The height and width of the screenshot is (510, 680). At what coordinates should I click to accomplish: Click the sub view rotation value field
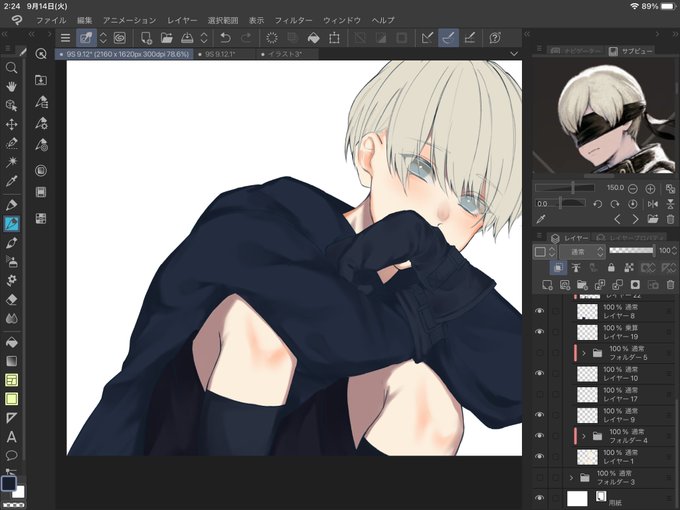point(544,203)
